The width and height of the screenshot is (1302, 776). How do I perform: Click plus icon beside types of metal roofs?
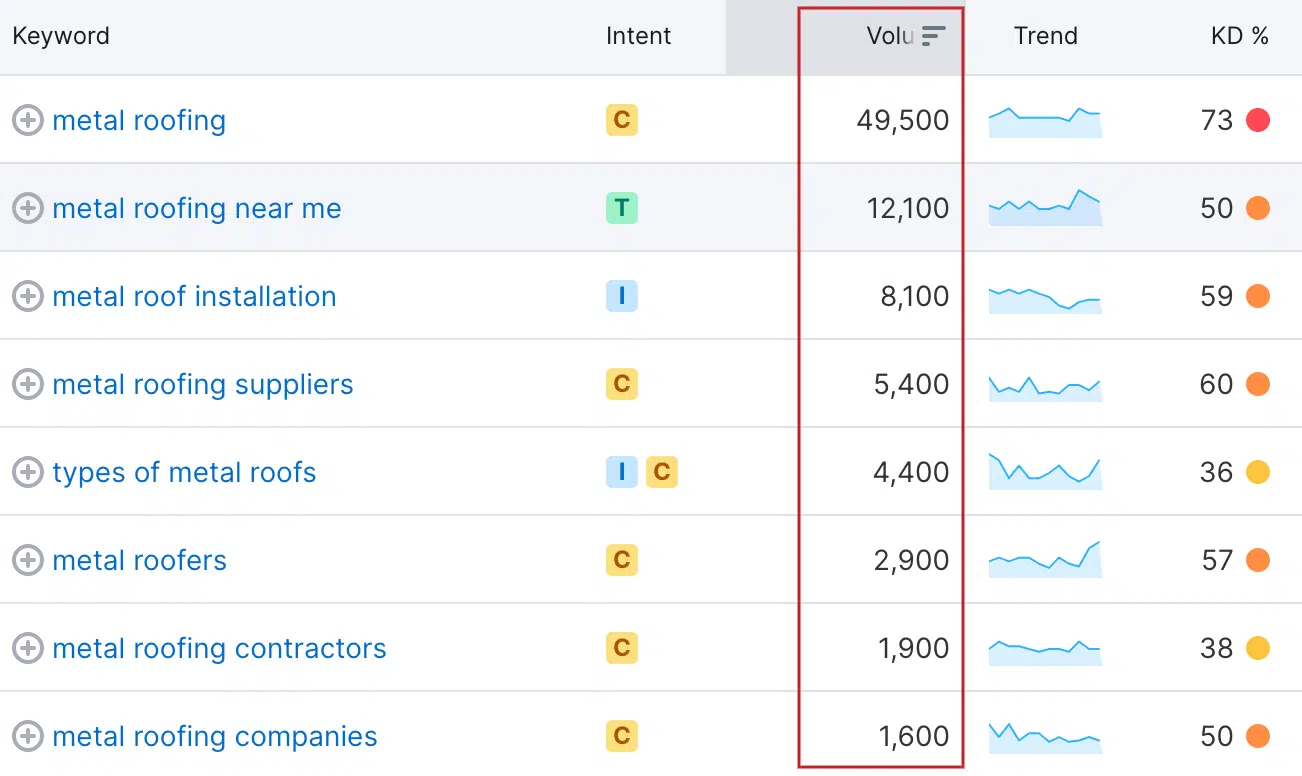(27, 473)
